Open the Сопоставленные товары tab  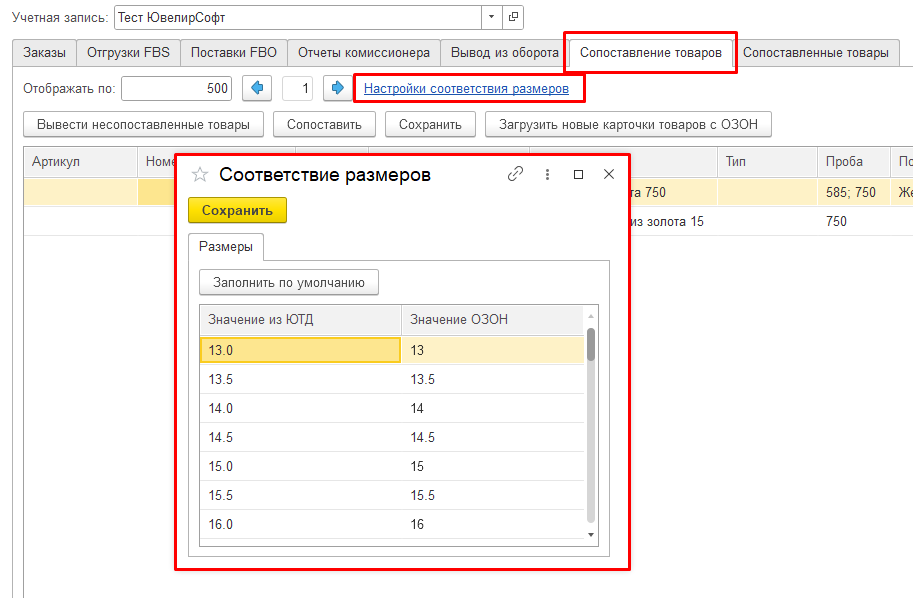tap(815, 52)
